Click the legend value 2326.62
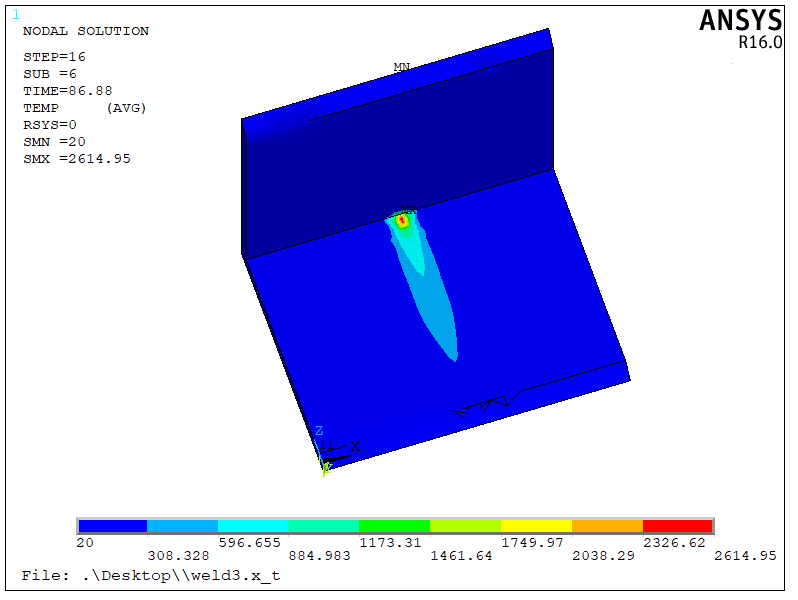Image resolution: width=798 pixels, height=600 pixels. pos(674,542)
